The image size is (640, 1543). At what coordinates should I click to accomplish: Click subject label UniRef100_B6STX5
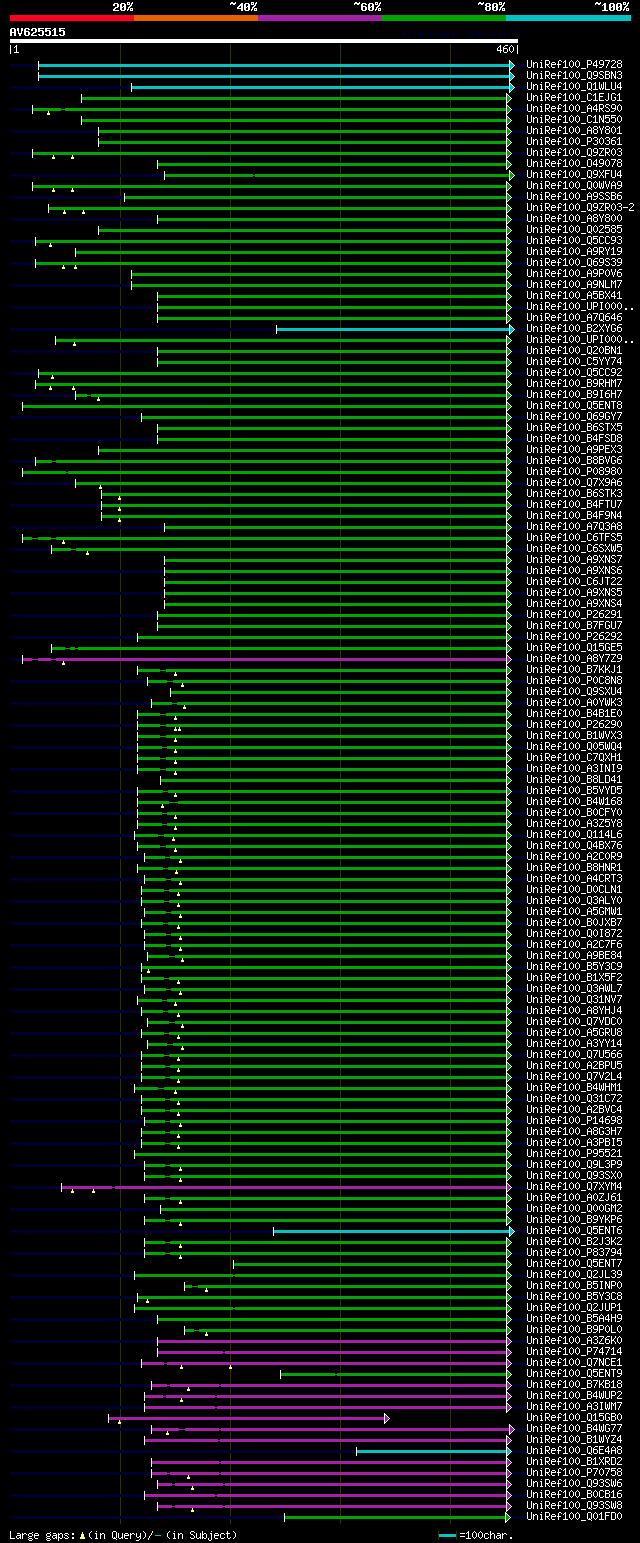tap(574, 427)
